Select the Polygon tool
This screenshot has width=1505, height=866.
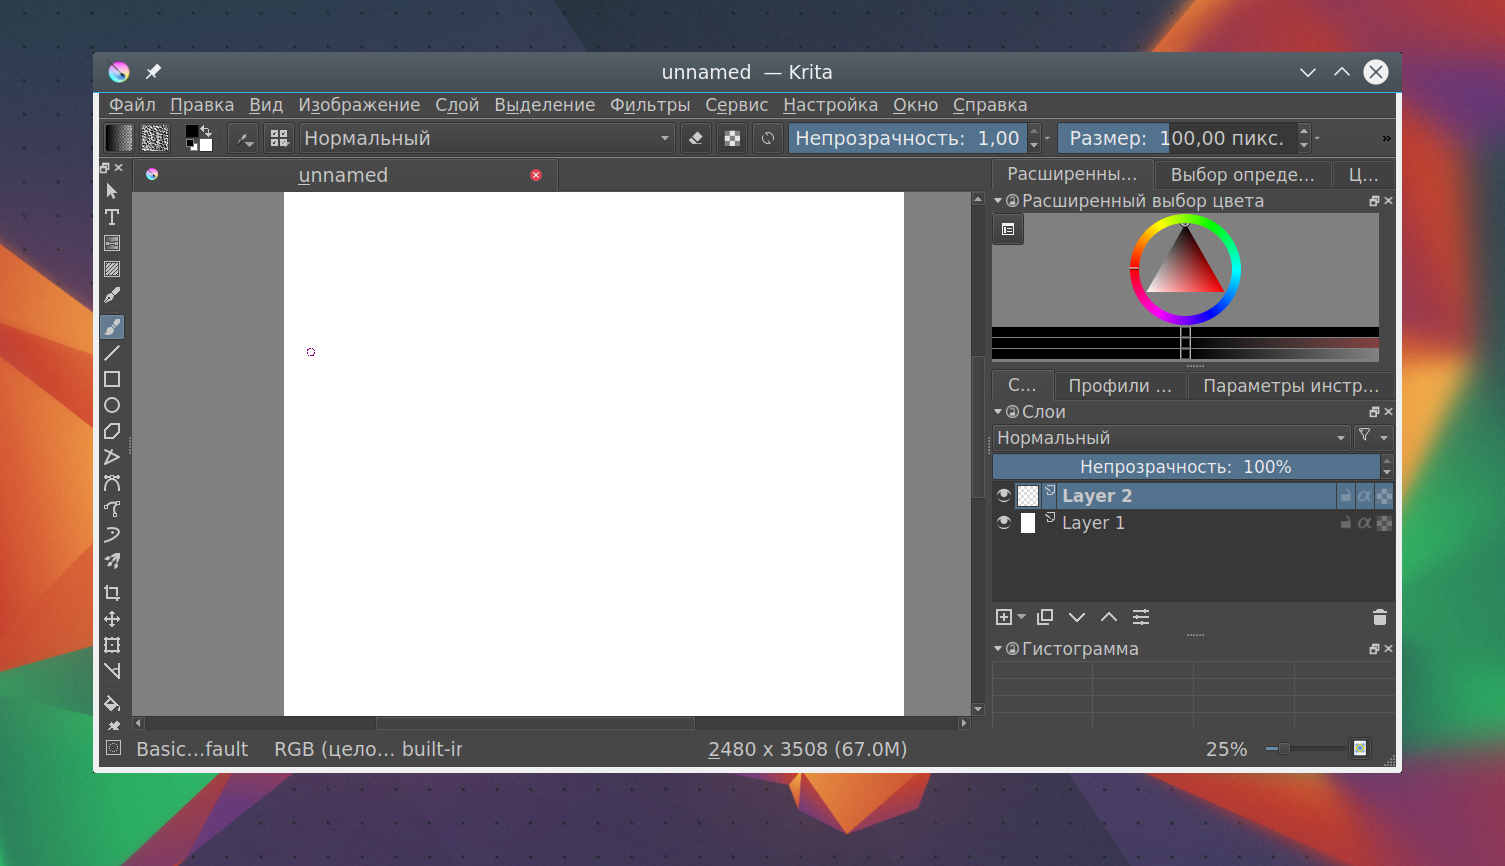pyautogui.click(x=112, y=431)
